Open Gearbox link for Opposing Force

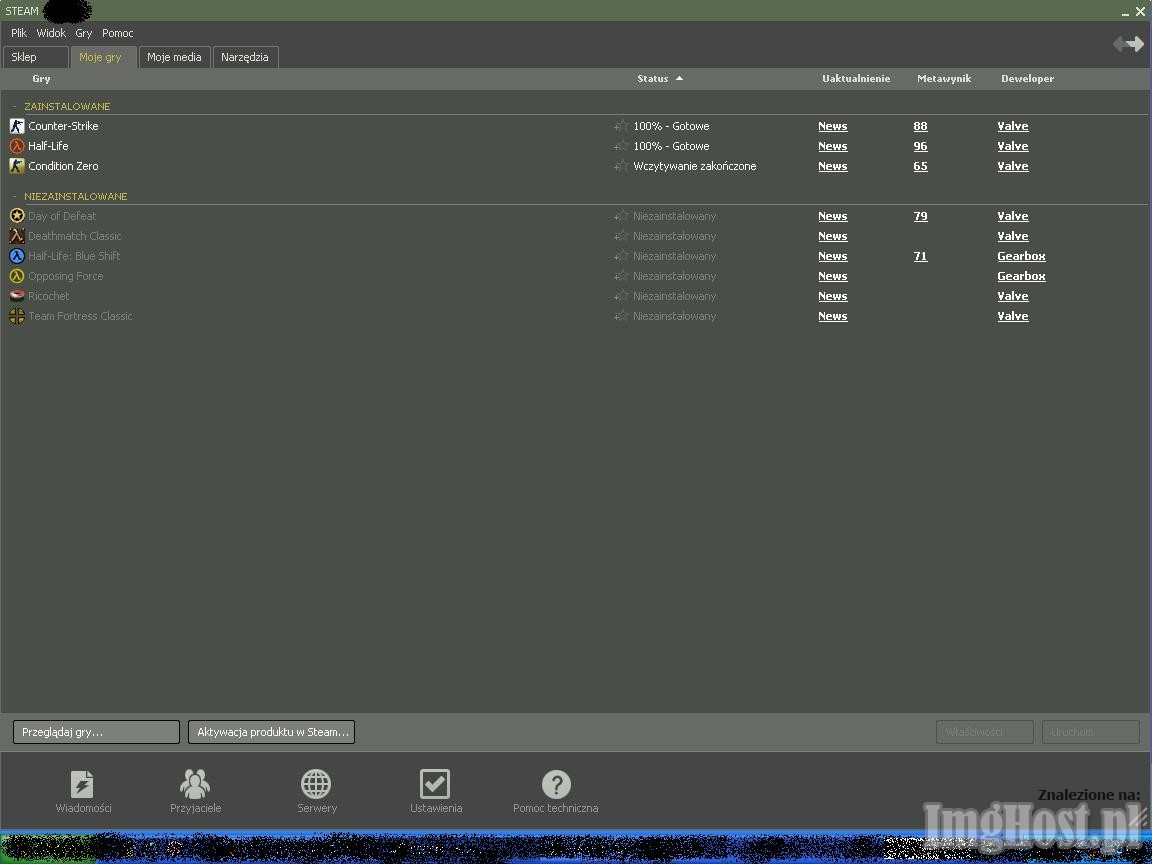1021,276
